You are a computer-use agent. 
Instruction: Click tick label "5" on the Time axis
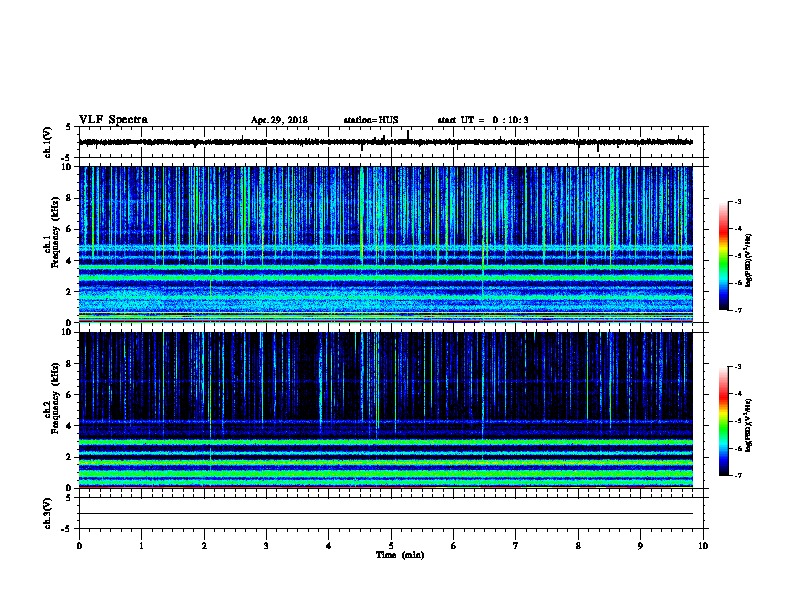click(391, 546)
